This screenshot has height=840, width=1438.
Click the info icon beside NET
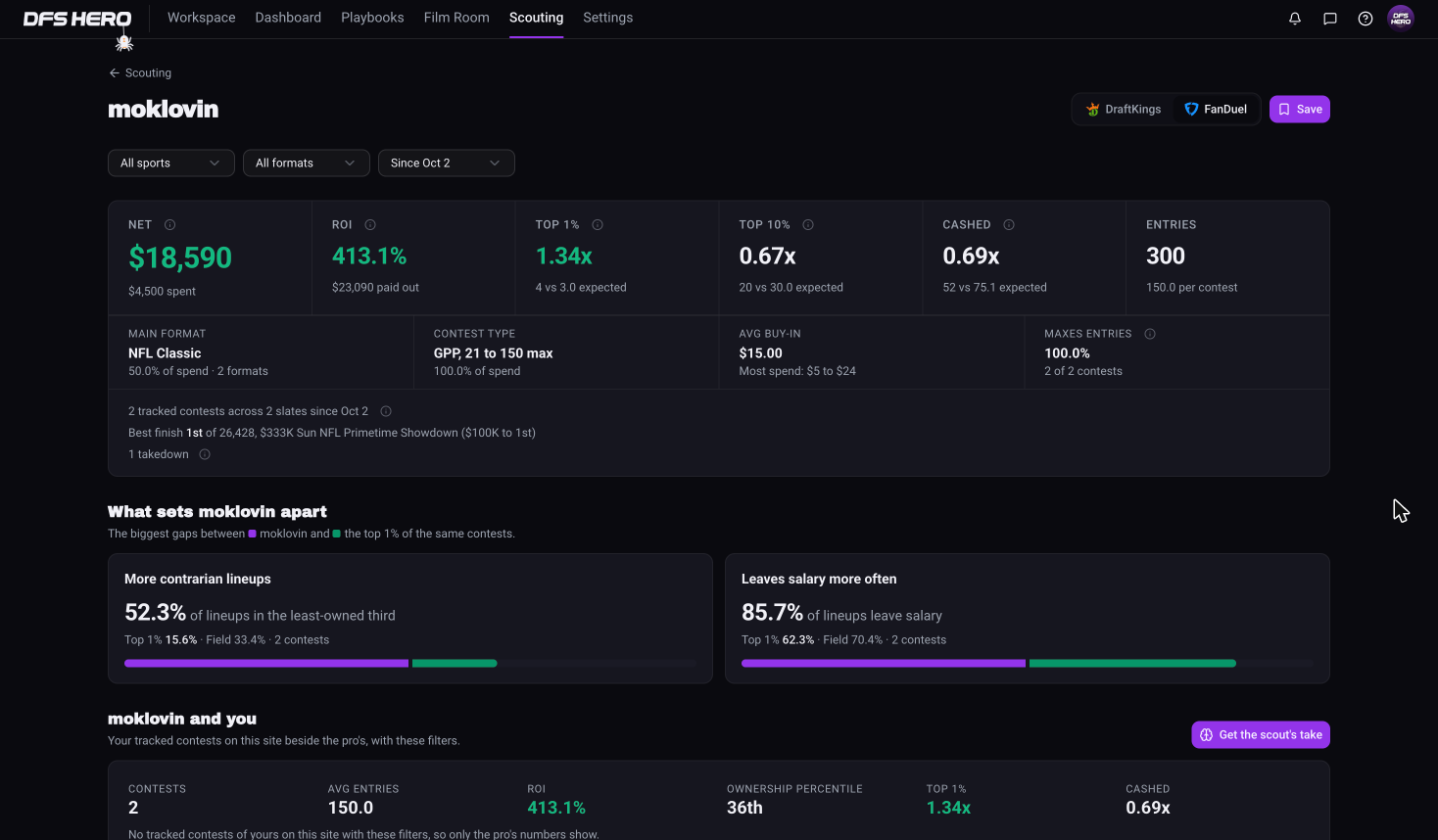(170, 225)
